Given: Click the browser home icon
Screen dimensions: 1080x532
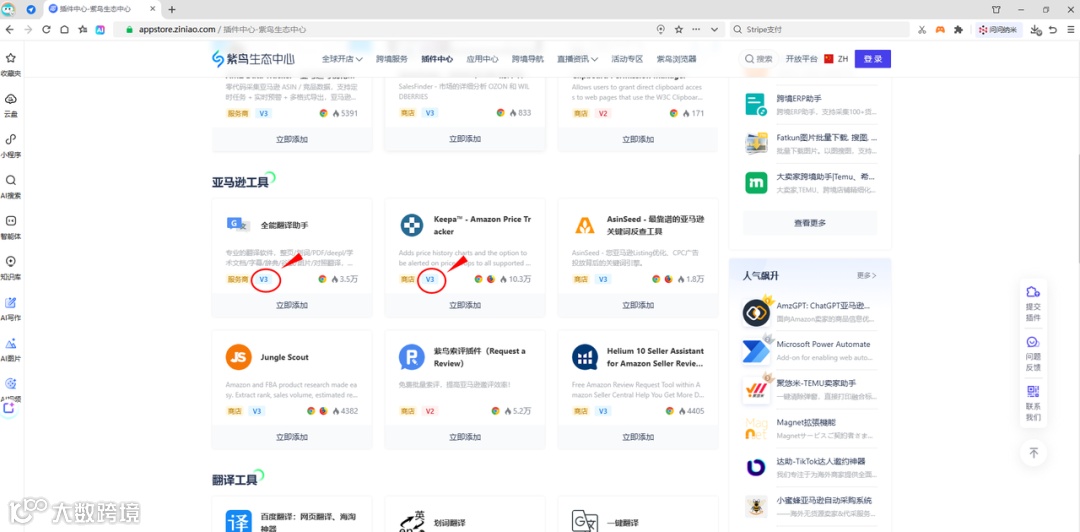Looking at the screenshot, I should coord(64,30).
